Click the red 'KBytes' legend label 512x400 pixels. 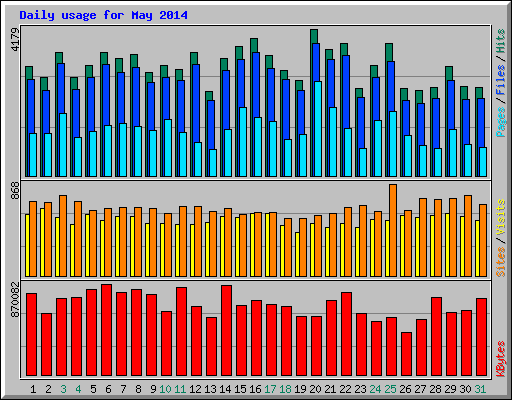point(501,359)
